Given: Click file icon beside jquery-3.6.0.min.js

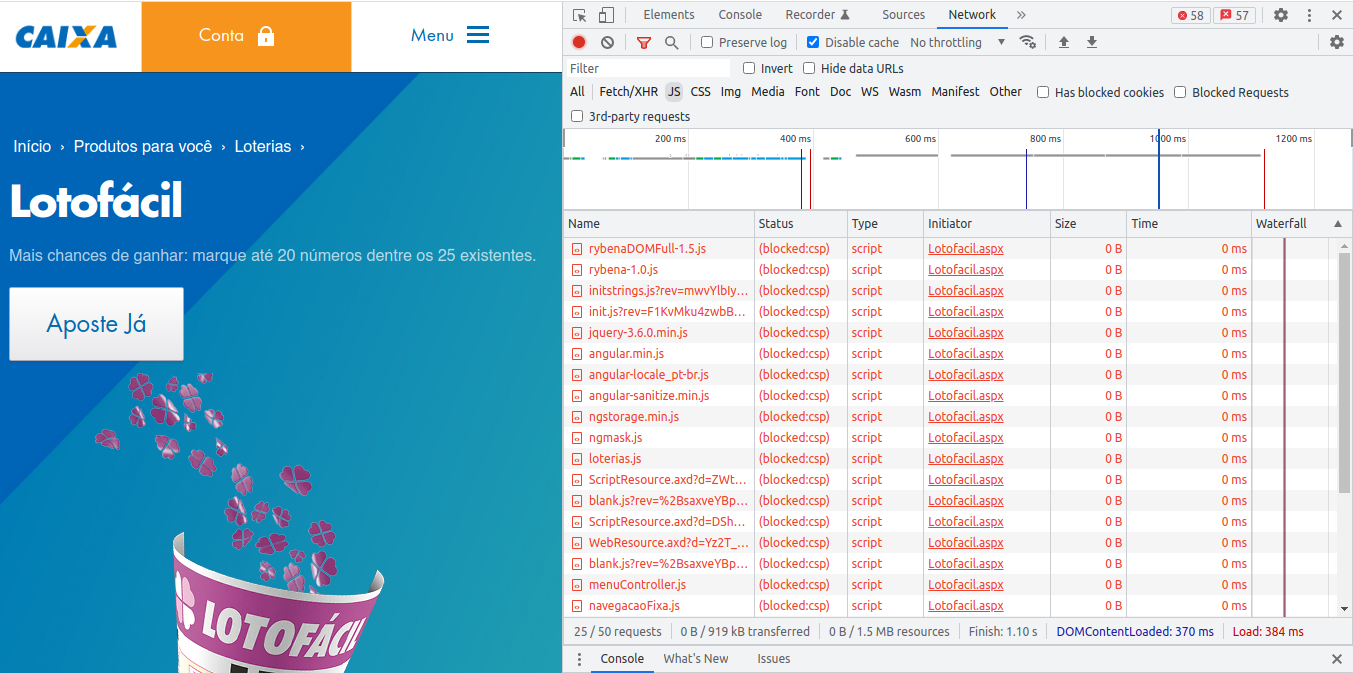Looking at the screenshot, I should [576, 333].
